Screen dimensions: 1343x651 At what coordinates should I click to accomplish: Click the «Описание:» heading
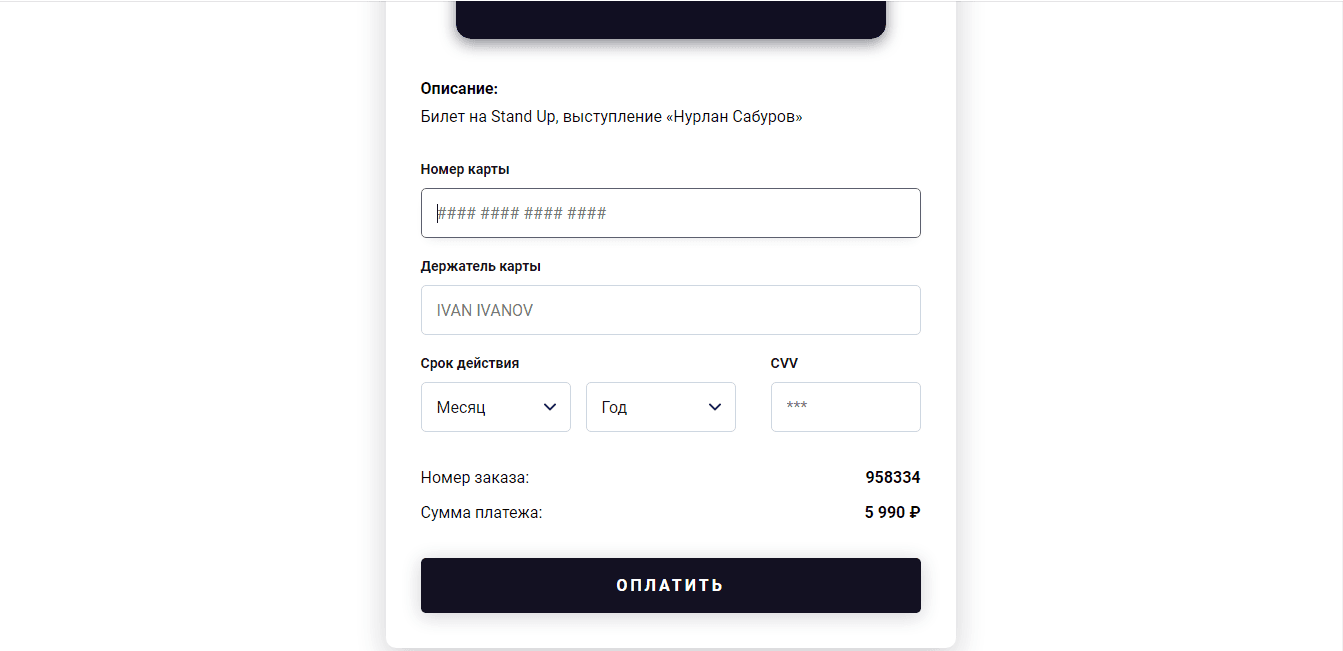[459, 89]
